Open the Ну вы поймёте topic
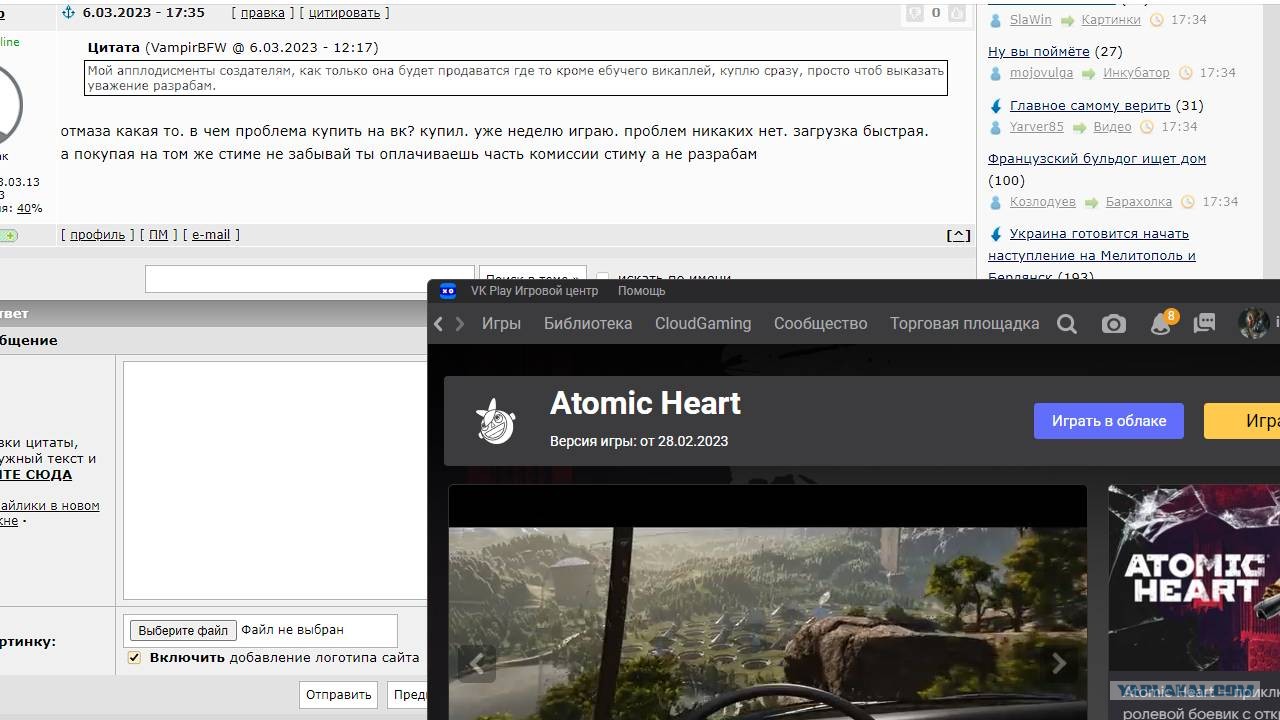Viewport: 1280px width, 720px height. coord(1039,52)
